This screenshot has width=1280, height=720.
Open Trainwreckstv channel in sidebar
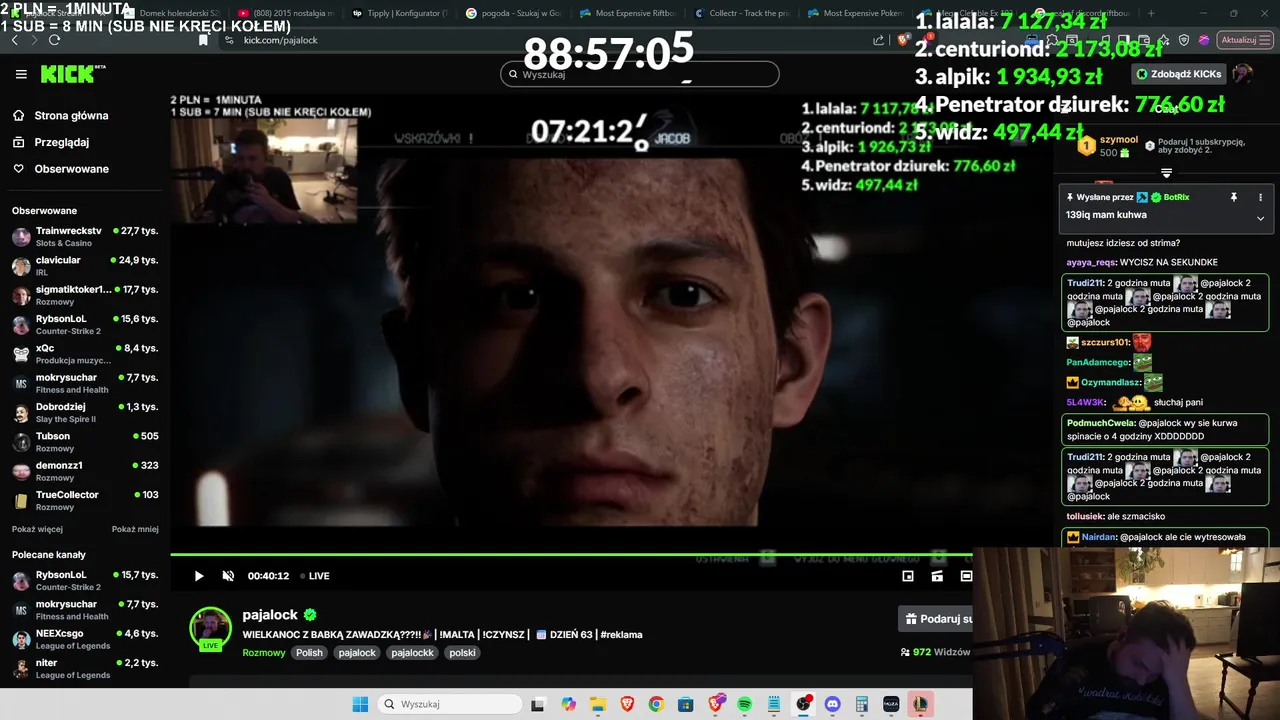click(85, 236)
